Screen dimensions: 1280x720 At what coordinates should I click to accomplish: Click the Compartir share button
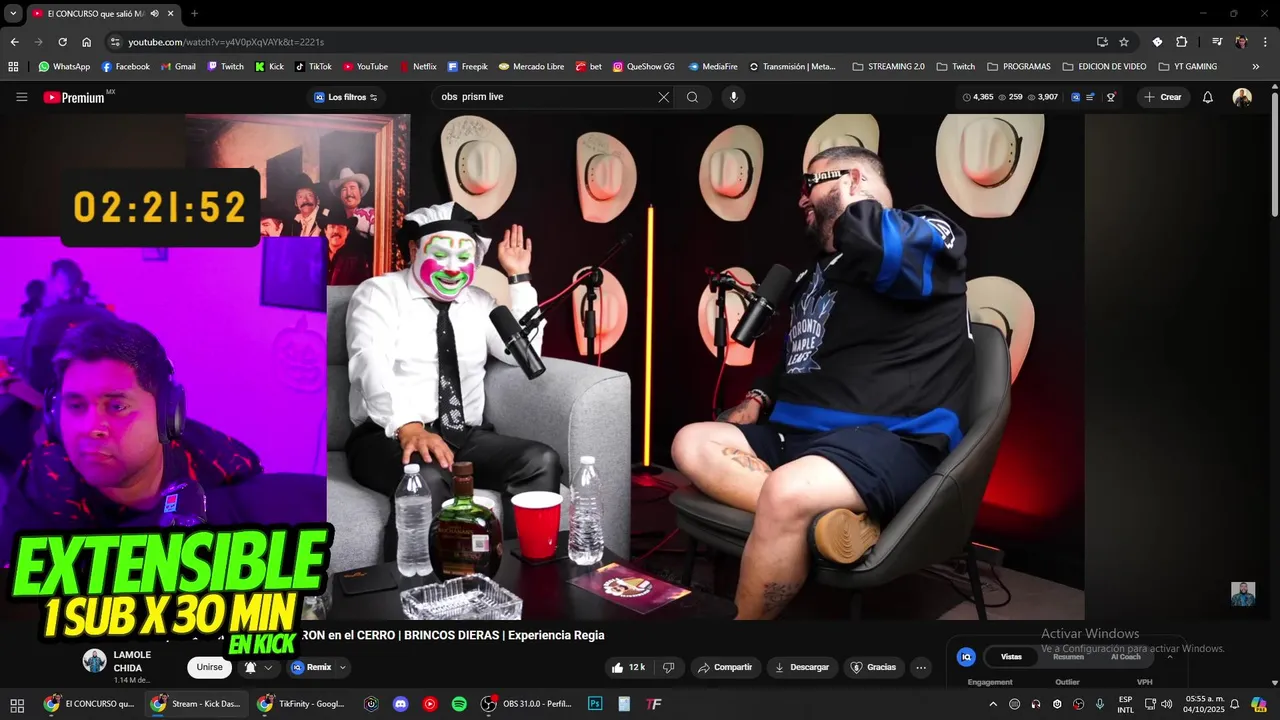(725, 667)
